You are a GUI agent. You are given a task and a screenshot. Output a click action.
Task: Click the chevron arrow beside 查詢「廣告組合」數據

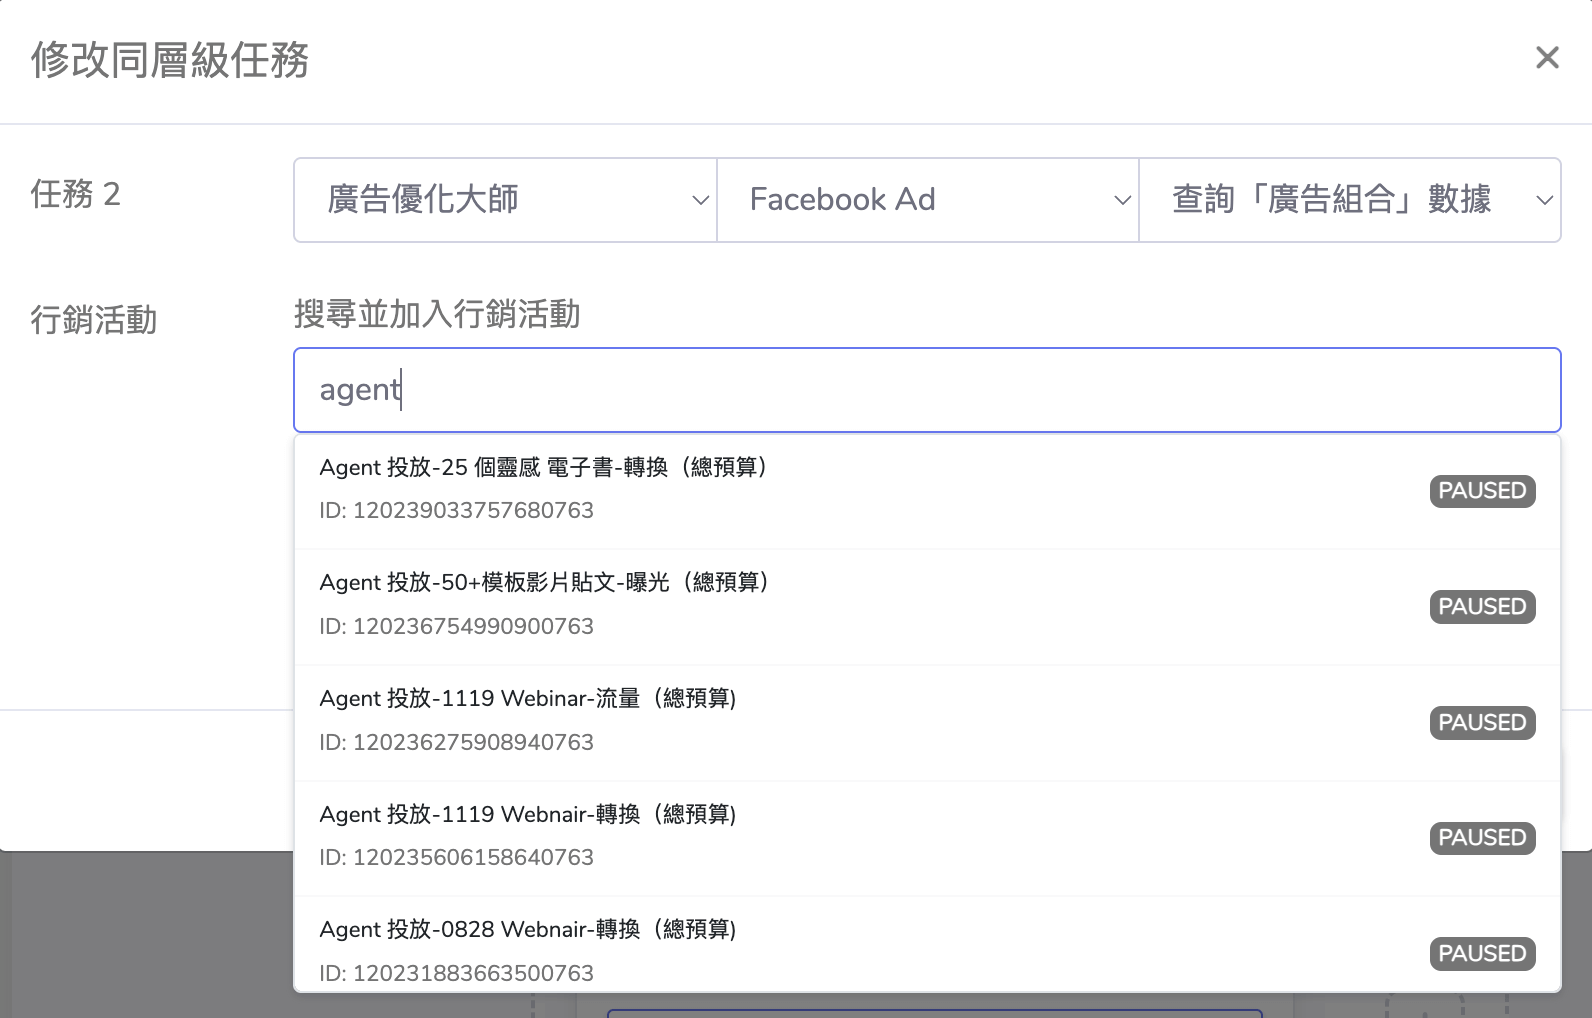coord(1545,201)
